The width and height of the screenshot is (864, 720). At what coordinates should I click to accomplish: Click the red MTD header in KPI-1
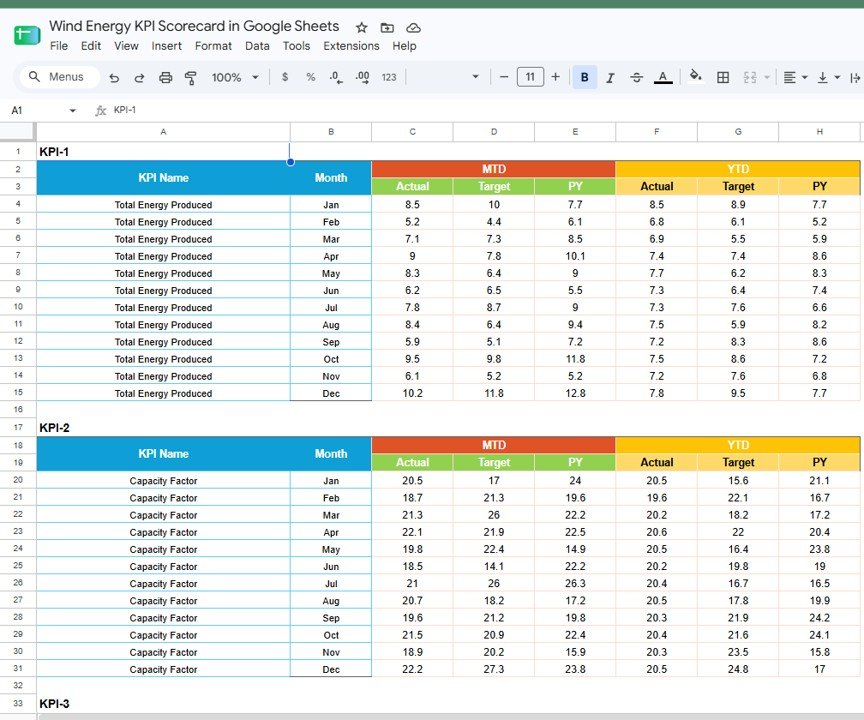coord(494,169)
